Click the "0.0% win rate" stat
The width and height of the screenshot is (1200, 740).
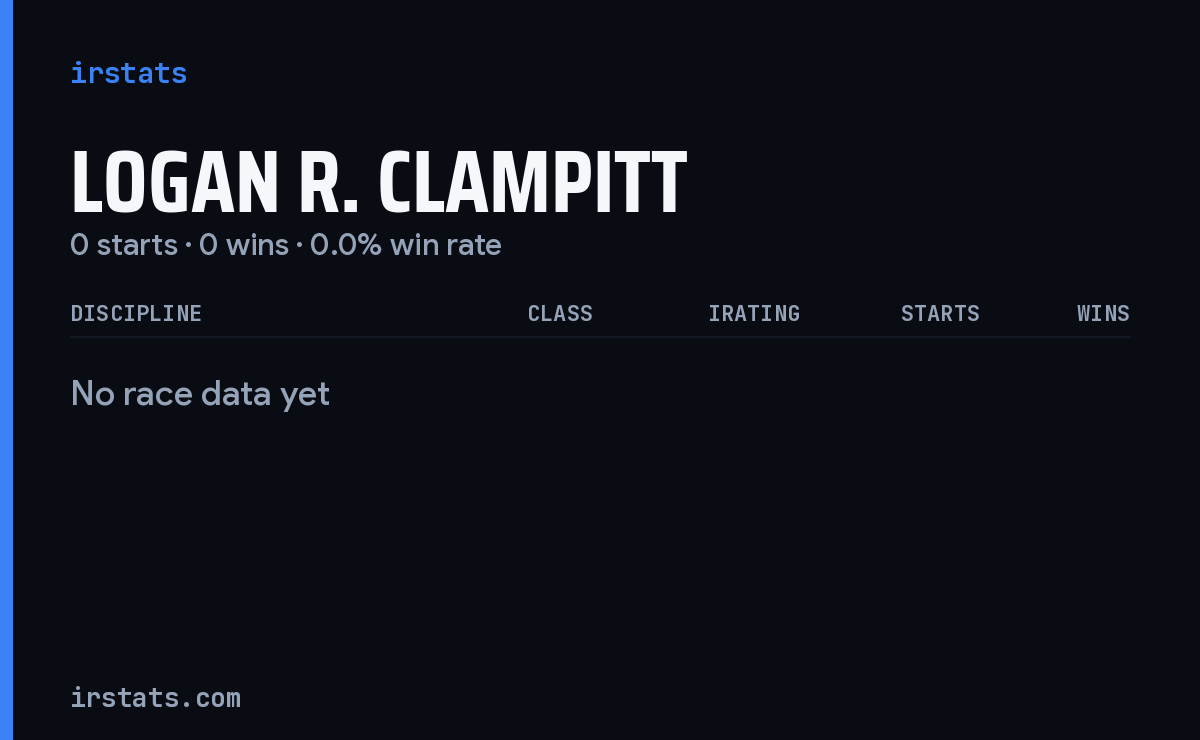click(406, 245)
